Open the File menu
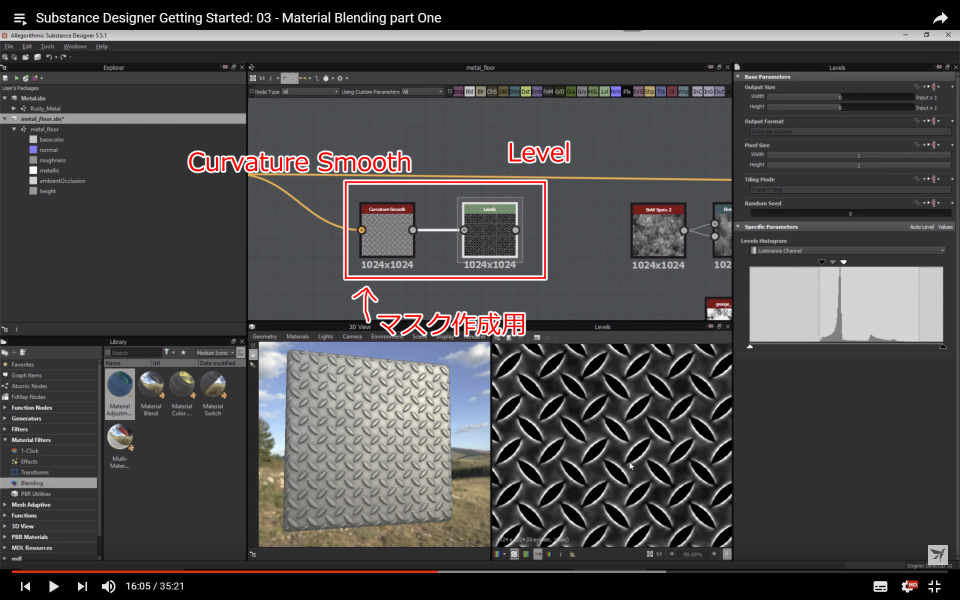 (9, 47)
